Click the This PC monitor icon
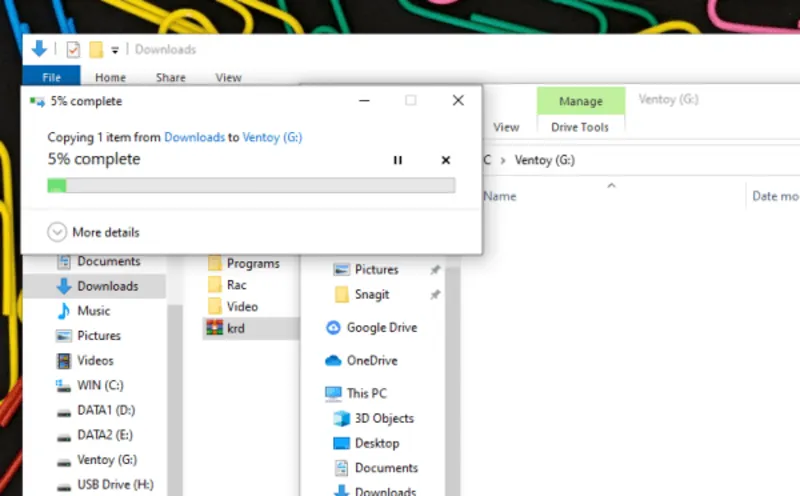Screen dimensions: 800x496 (x=333, y=394)
